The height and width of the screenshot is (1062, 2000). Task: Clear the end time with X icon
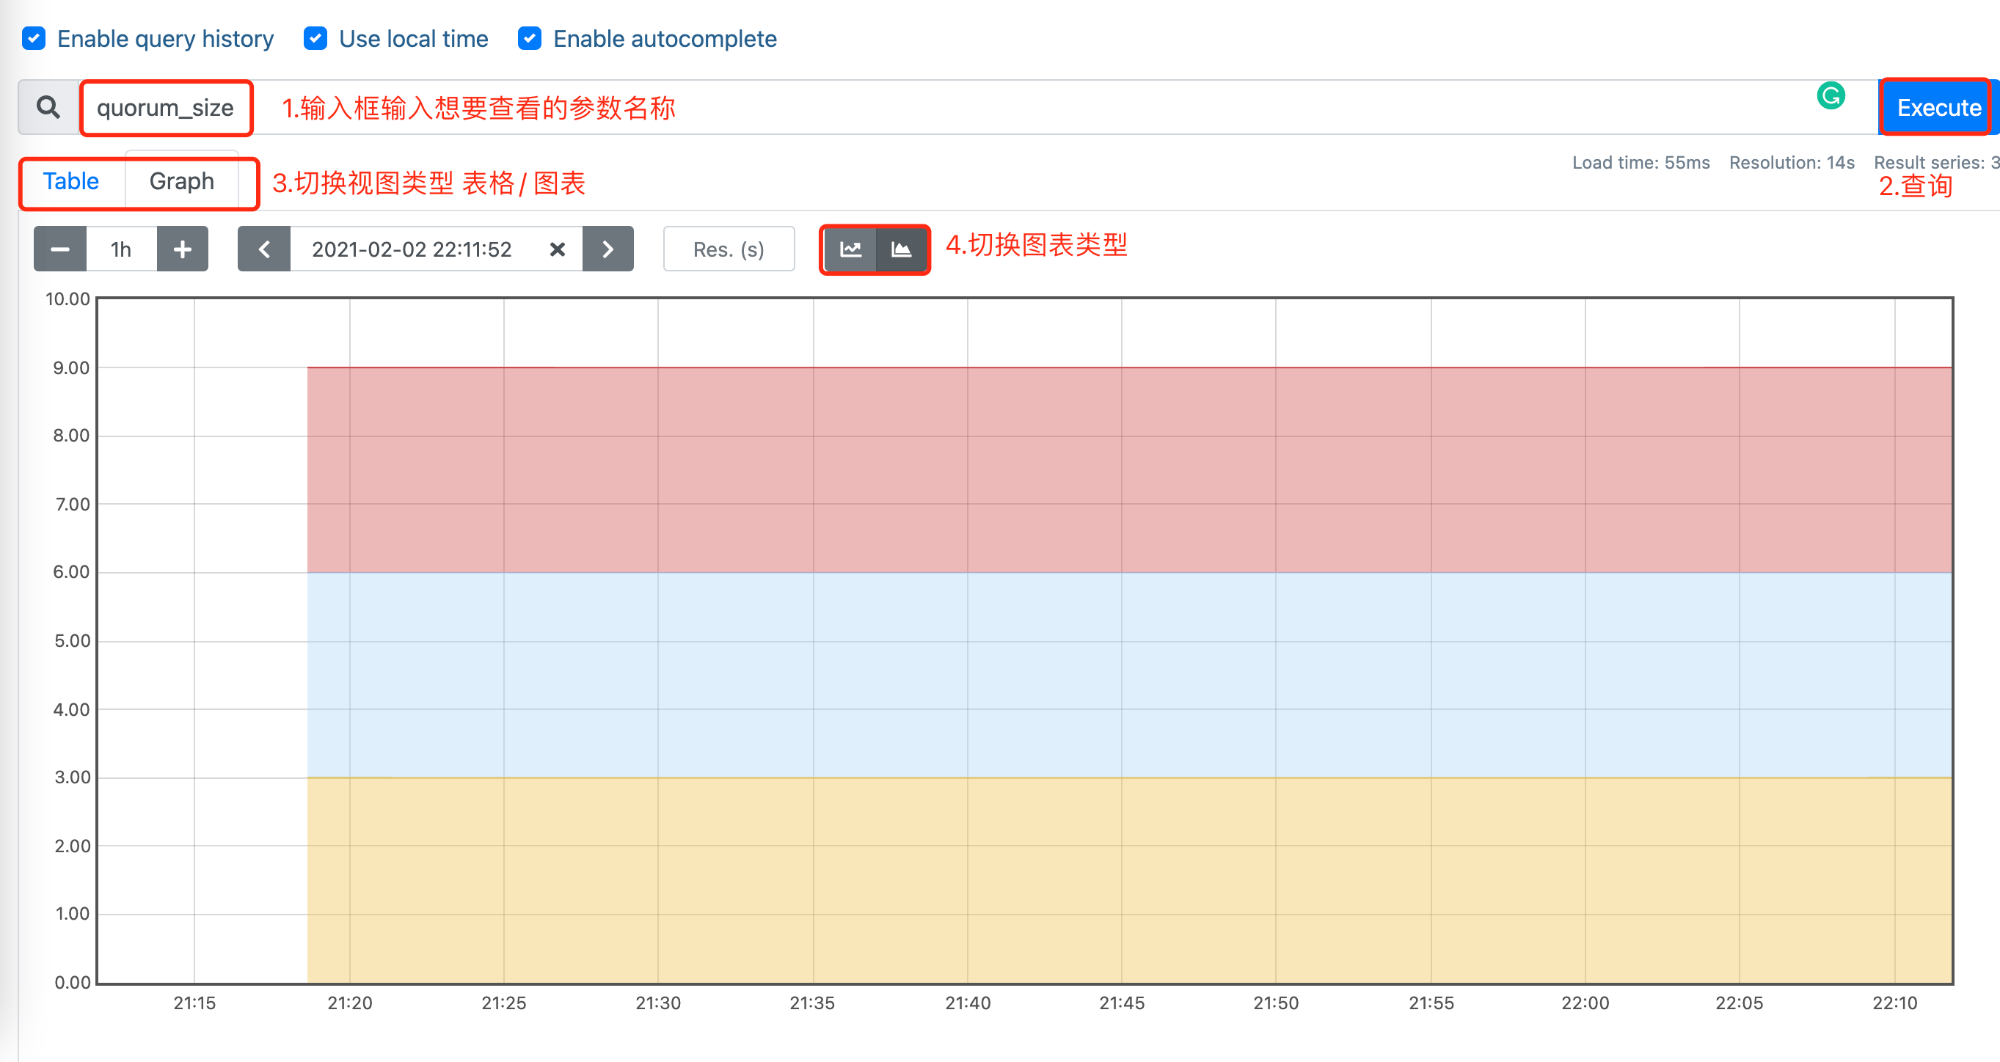click(x=558, y=249)
